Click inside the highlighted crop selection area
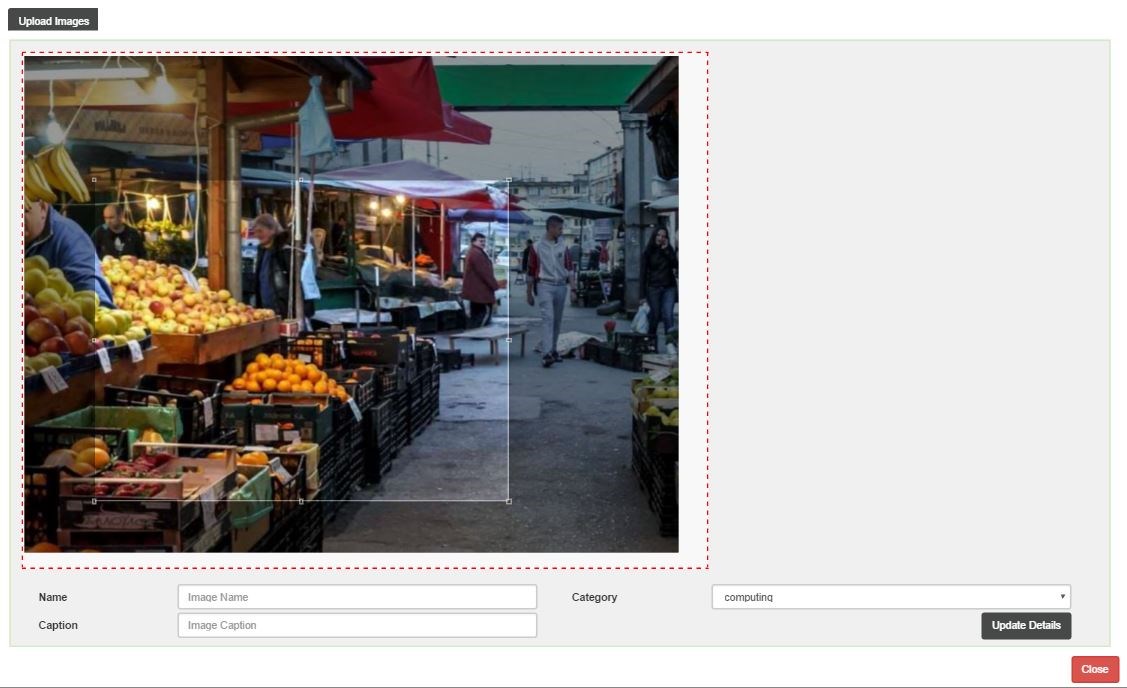 tap(301, 340)
